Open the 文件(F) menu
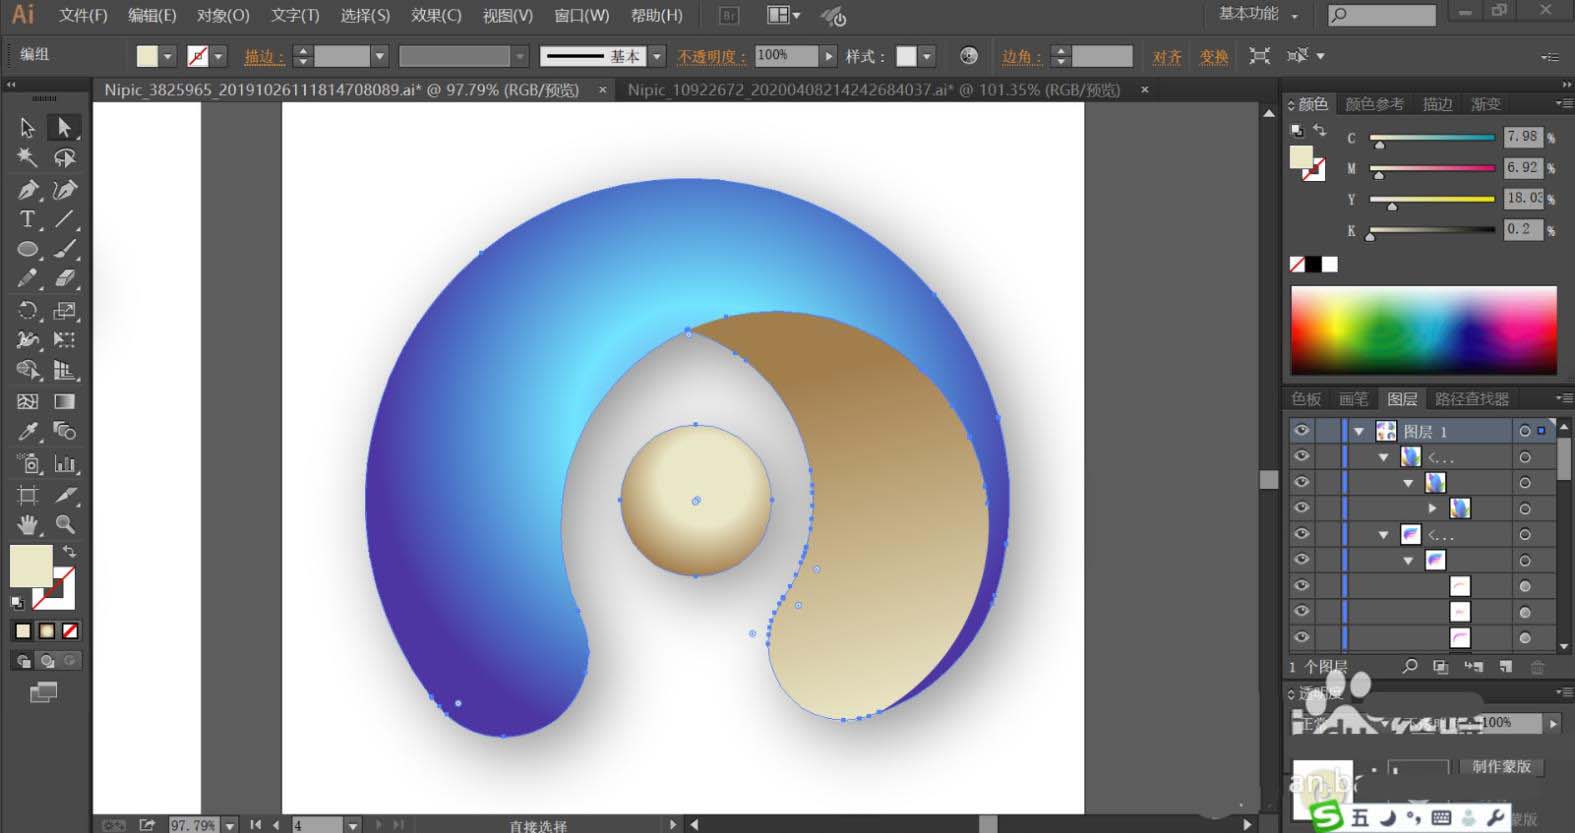1575x833 pixels. 82,15
